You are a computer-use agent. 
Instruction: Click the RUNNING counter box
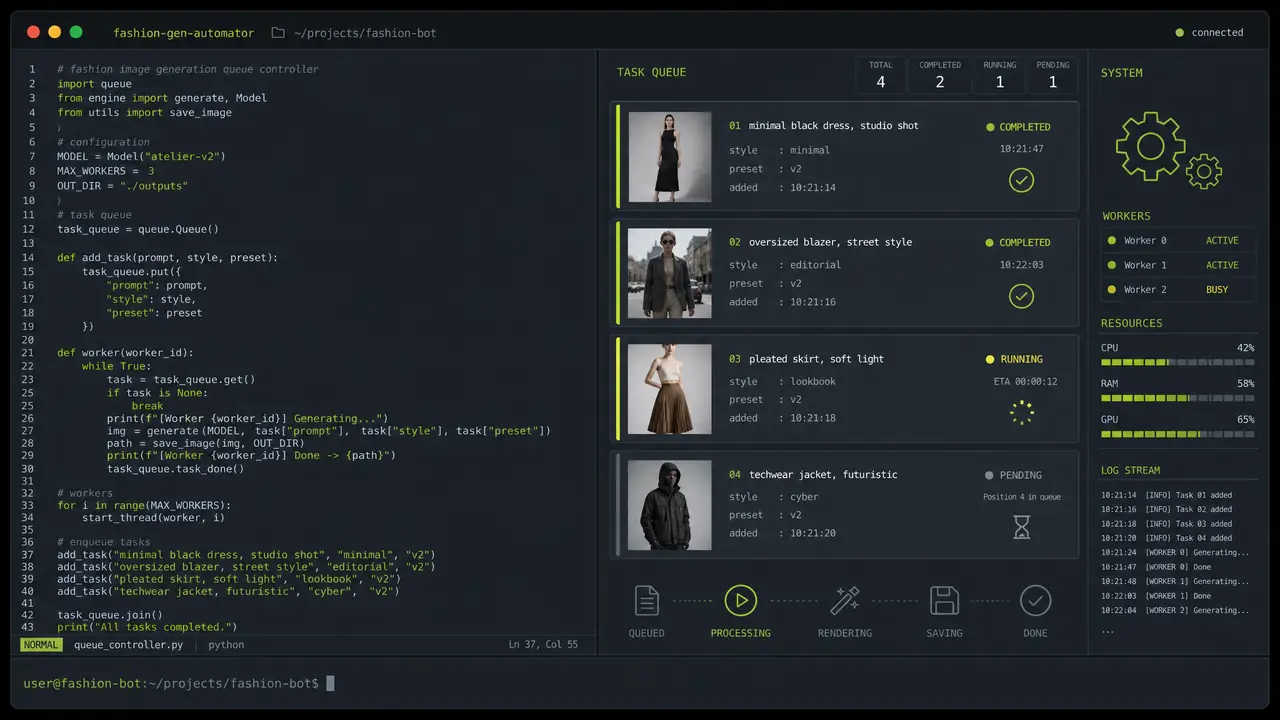click(x=1000, y=75)
